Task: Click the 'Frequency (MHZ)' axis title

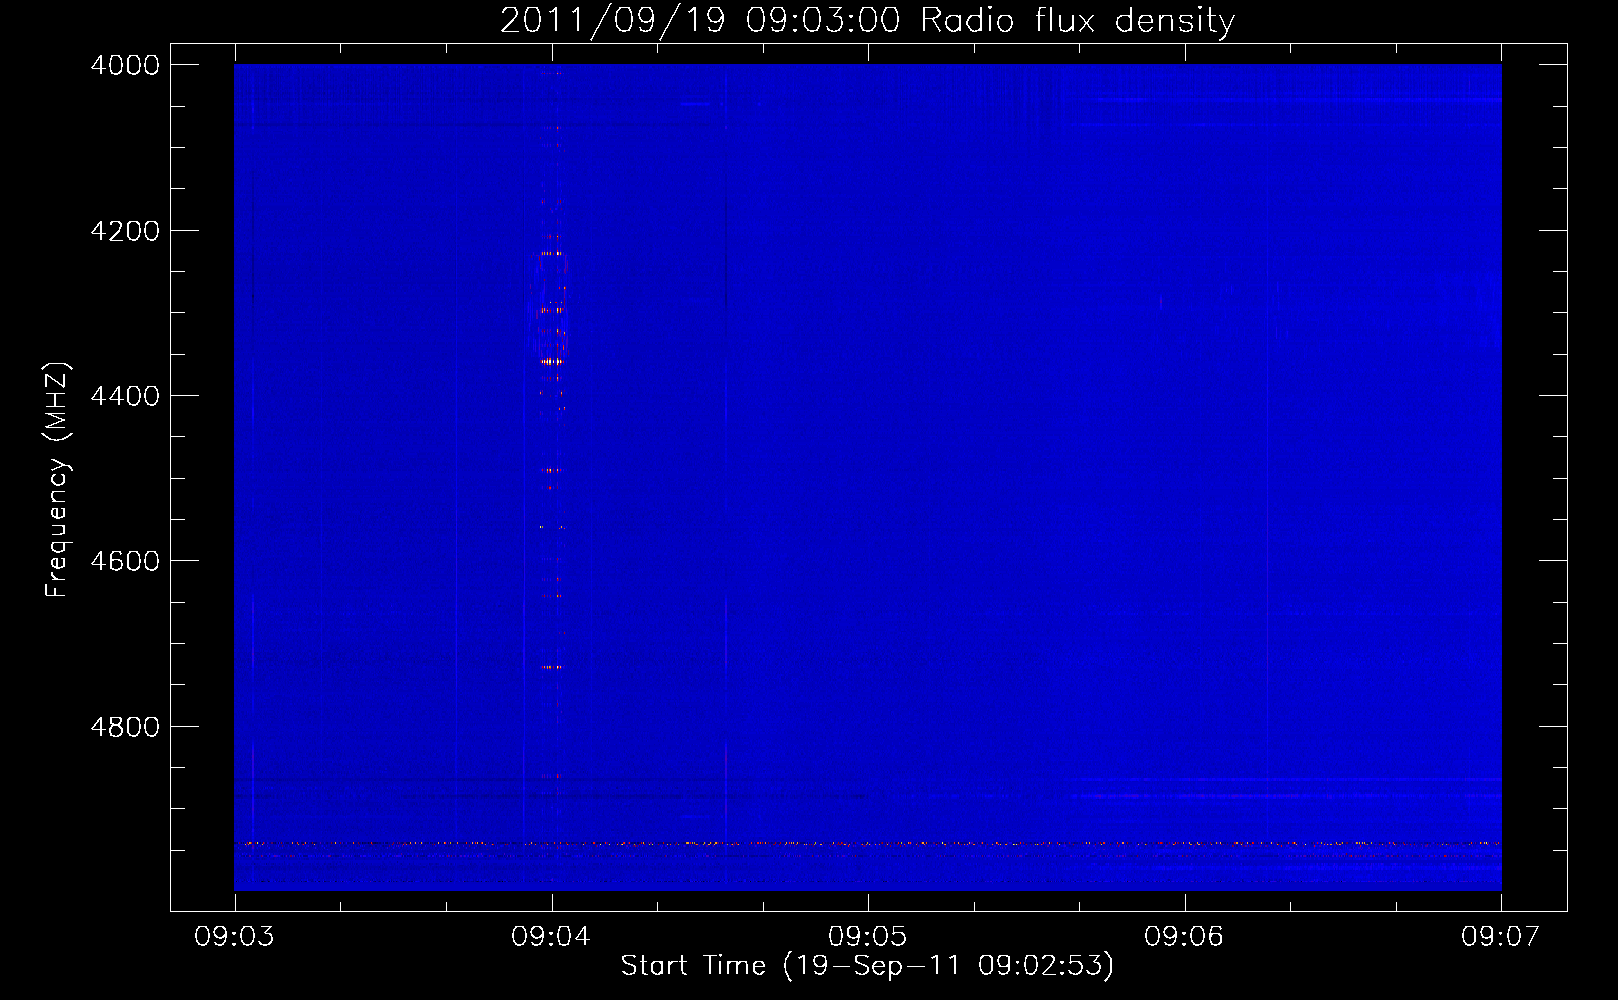Action: pyautogui.click(x=58, y=480)
